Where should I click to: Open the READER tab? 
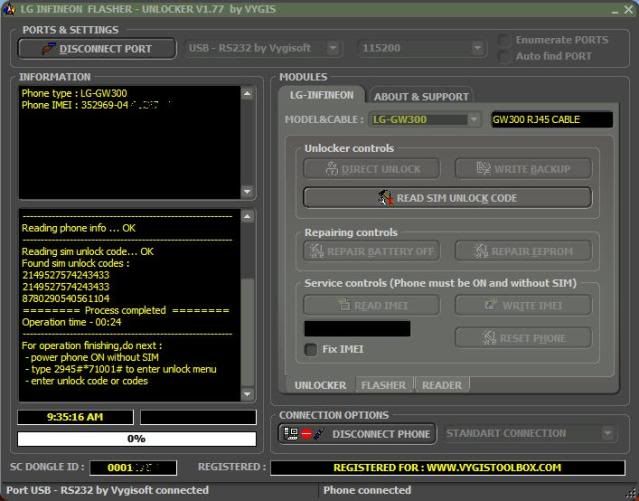[442, 385]
